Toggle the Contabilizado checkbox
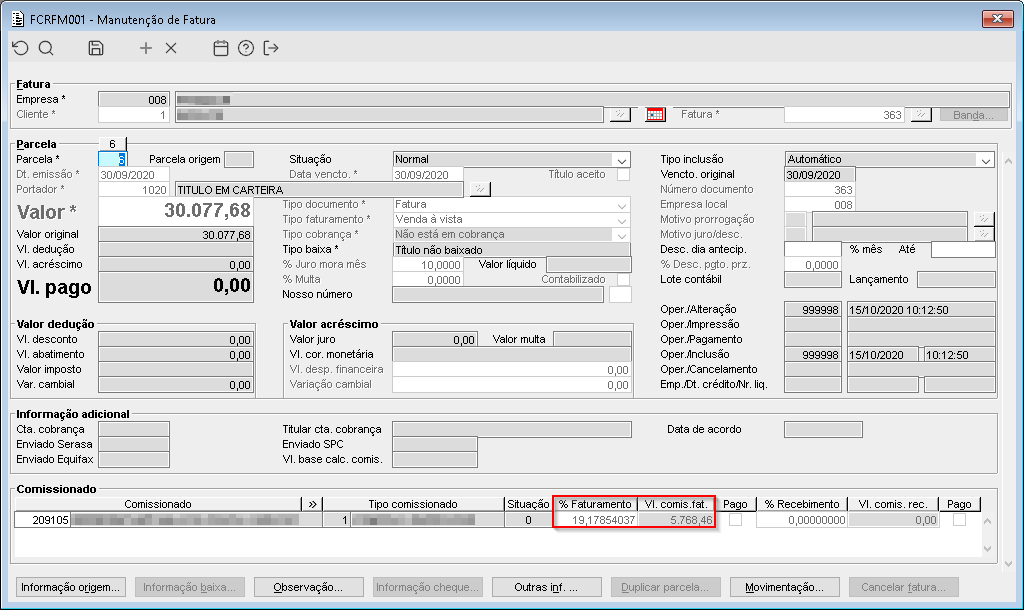 (x=624, y=280)
